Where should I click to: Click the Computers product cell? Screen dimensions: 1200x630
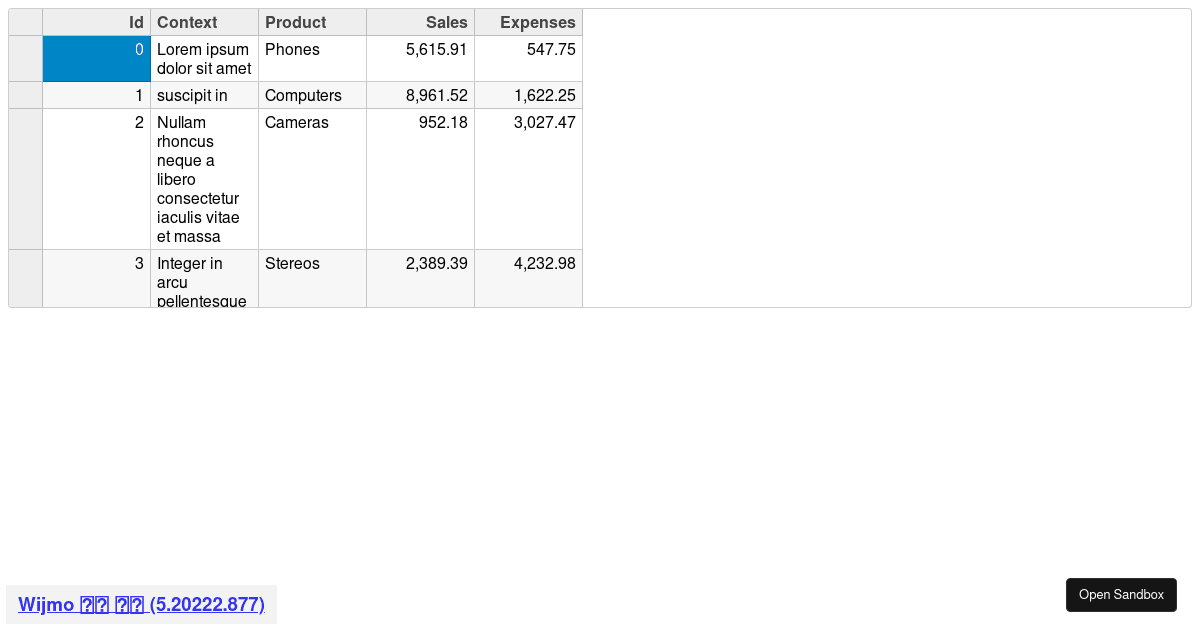point(312,96)
